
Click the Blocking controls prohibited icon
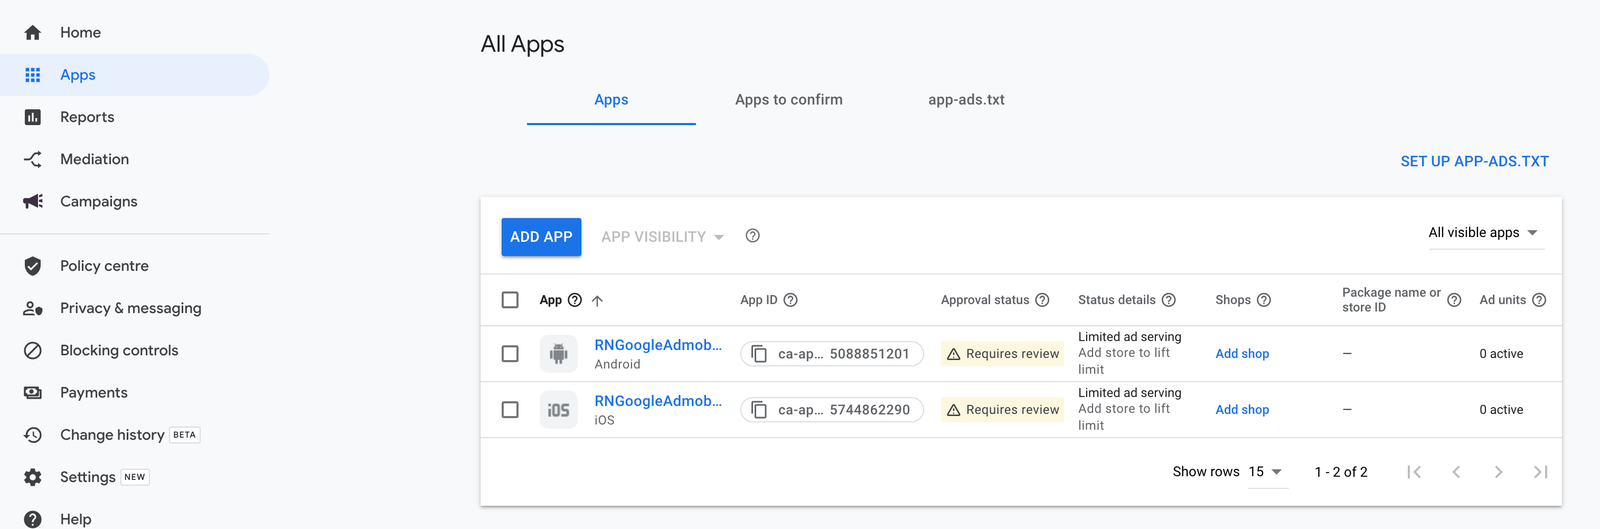pos(33,350)
